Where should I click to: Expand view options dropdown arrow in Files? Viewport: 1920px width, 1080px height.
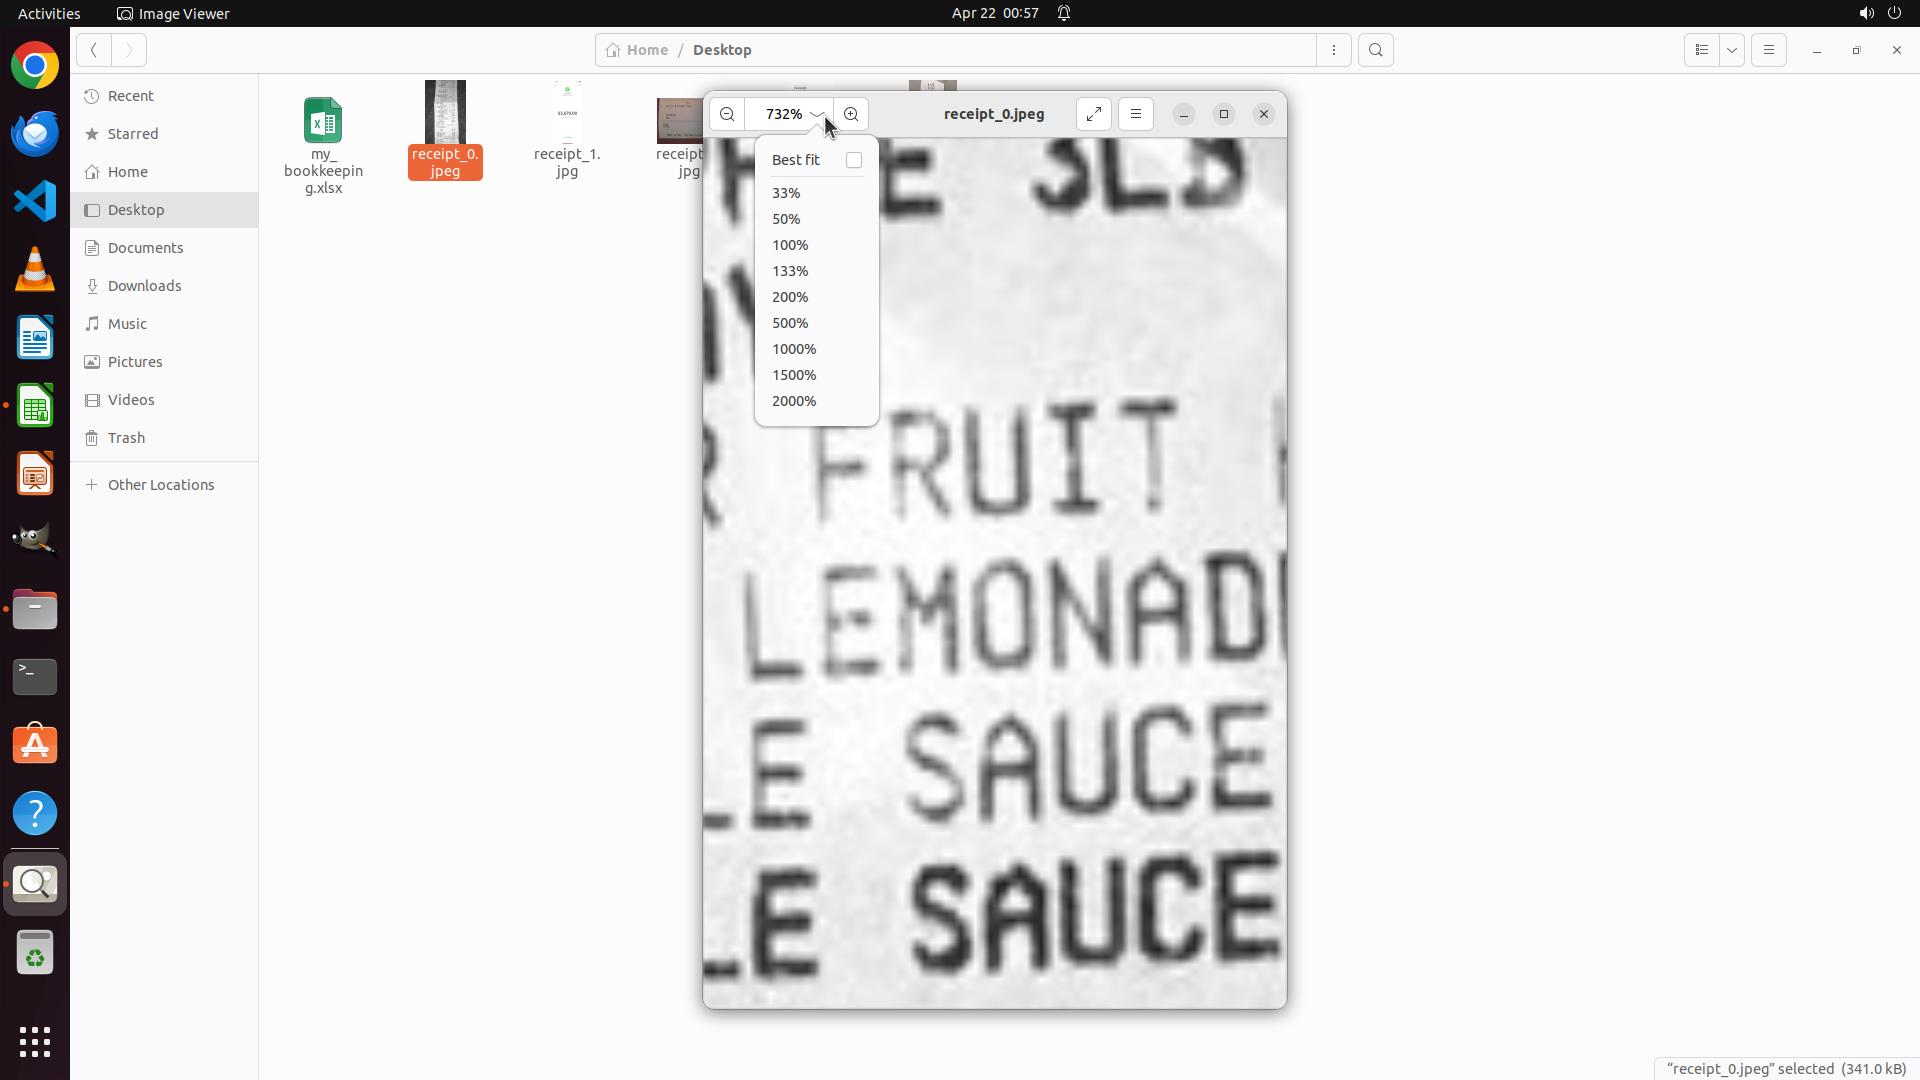[1732, 50]
